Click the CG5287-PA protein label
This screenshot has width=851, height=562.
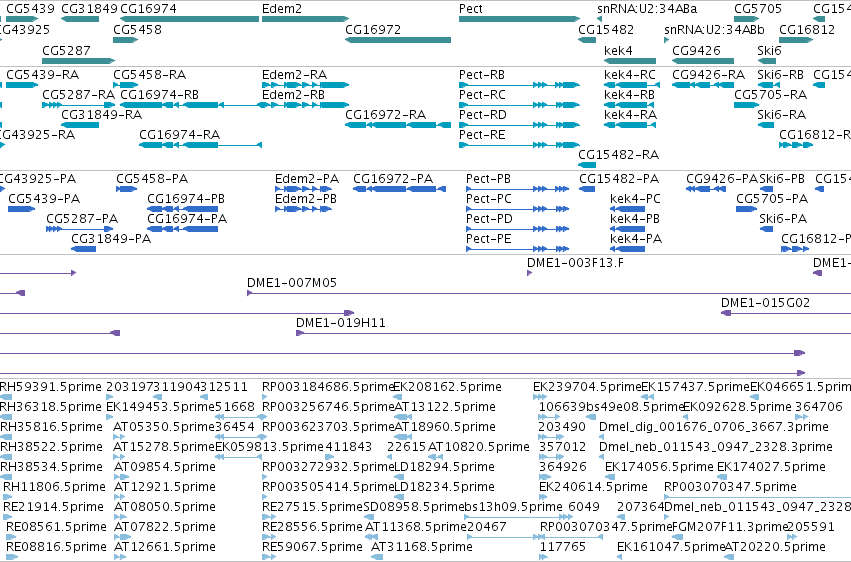(82, 219)
